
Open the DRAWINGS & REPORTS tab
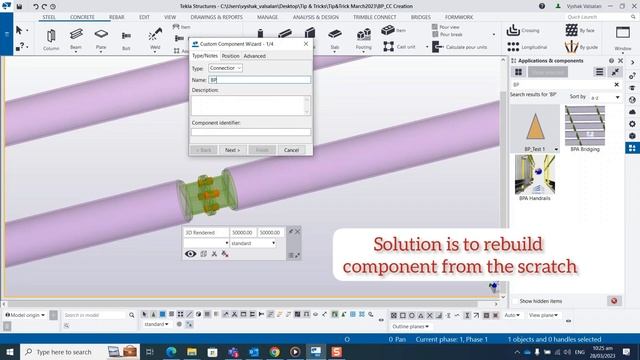pos(216,17)
